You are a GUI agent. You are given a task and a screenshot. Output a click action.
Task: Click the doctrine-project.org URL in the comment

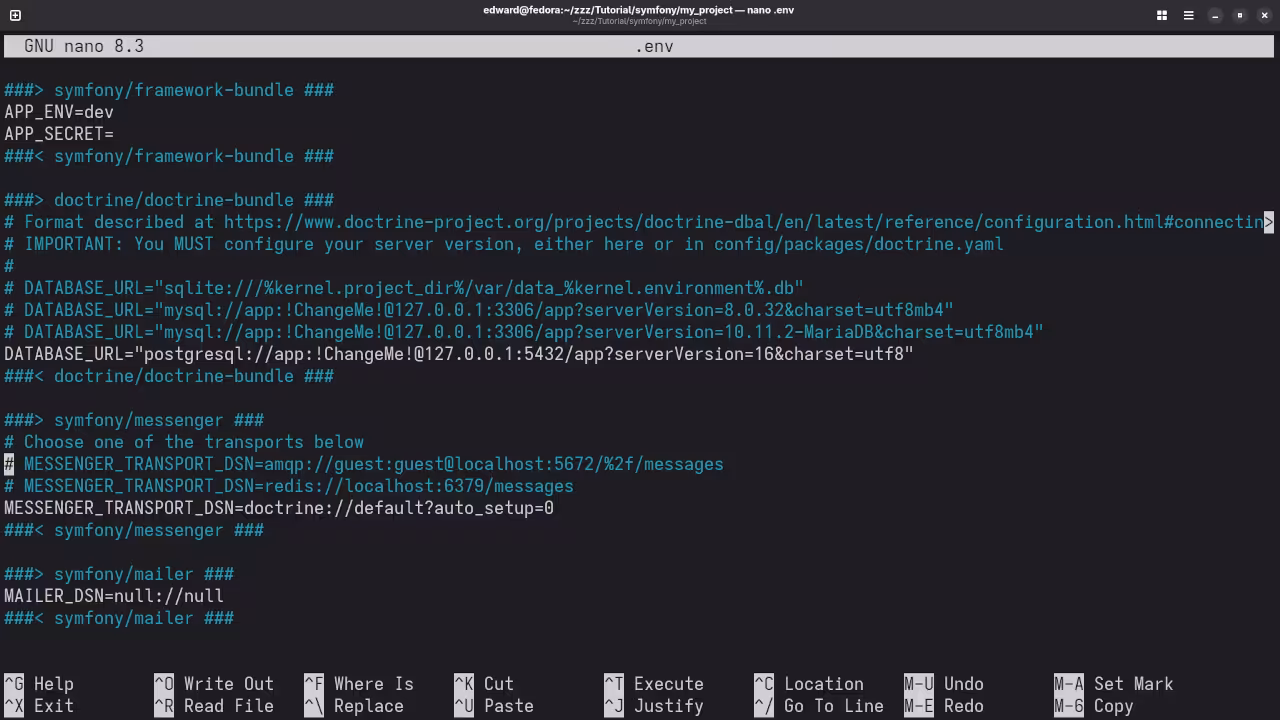click(x=744, y=222)
